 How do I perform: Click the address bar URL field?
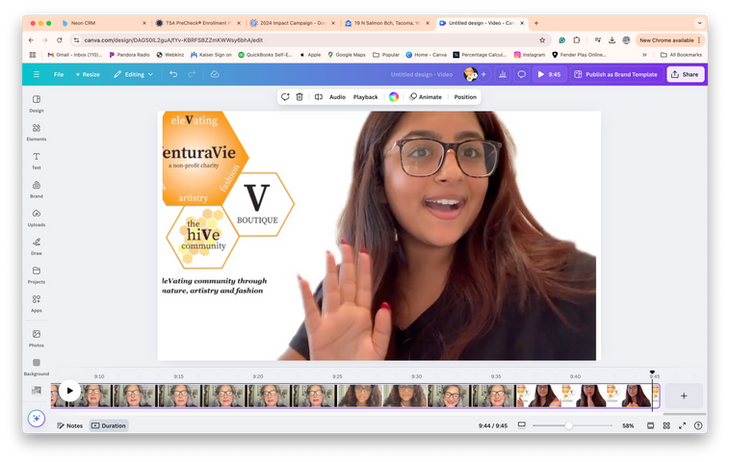307,40
